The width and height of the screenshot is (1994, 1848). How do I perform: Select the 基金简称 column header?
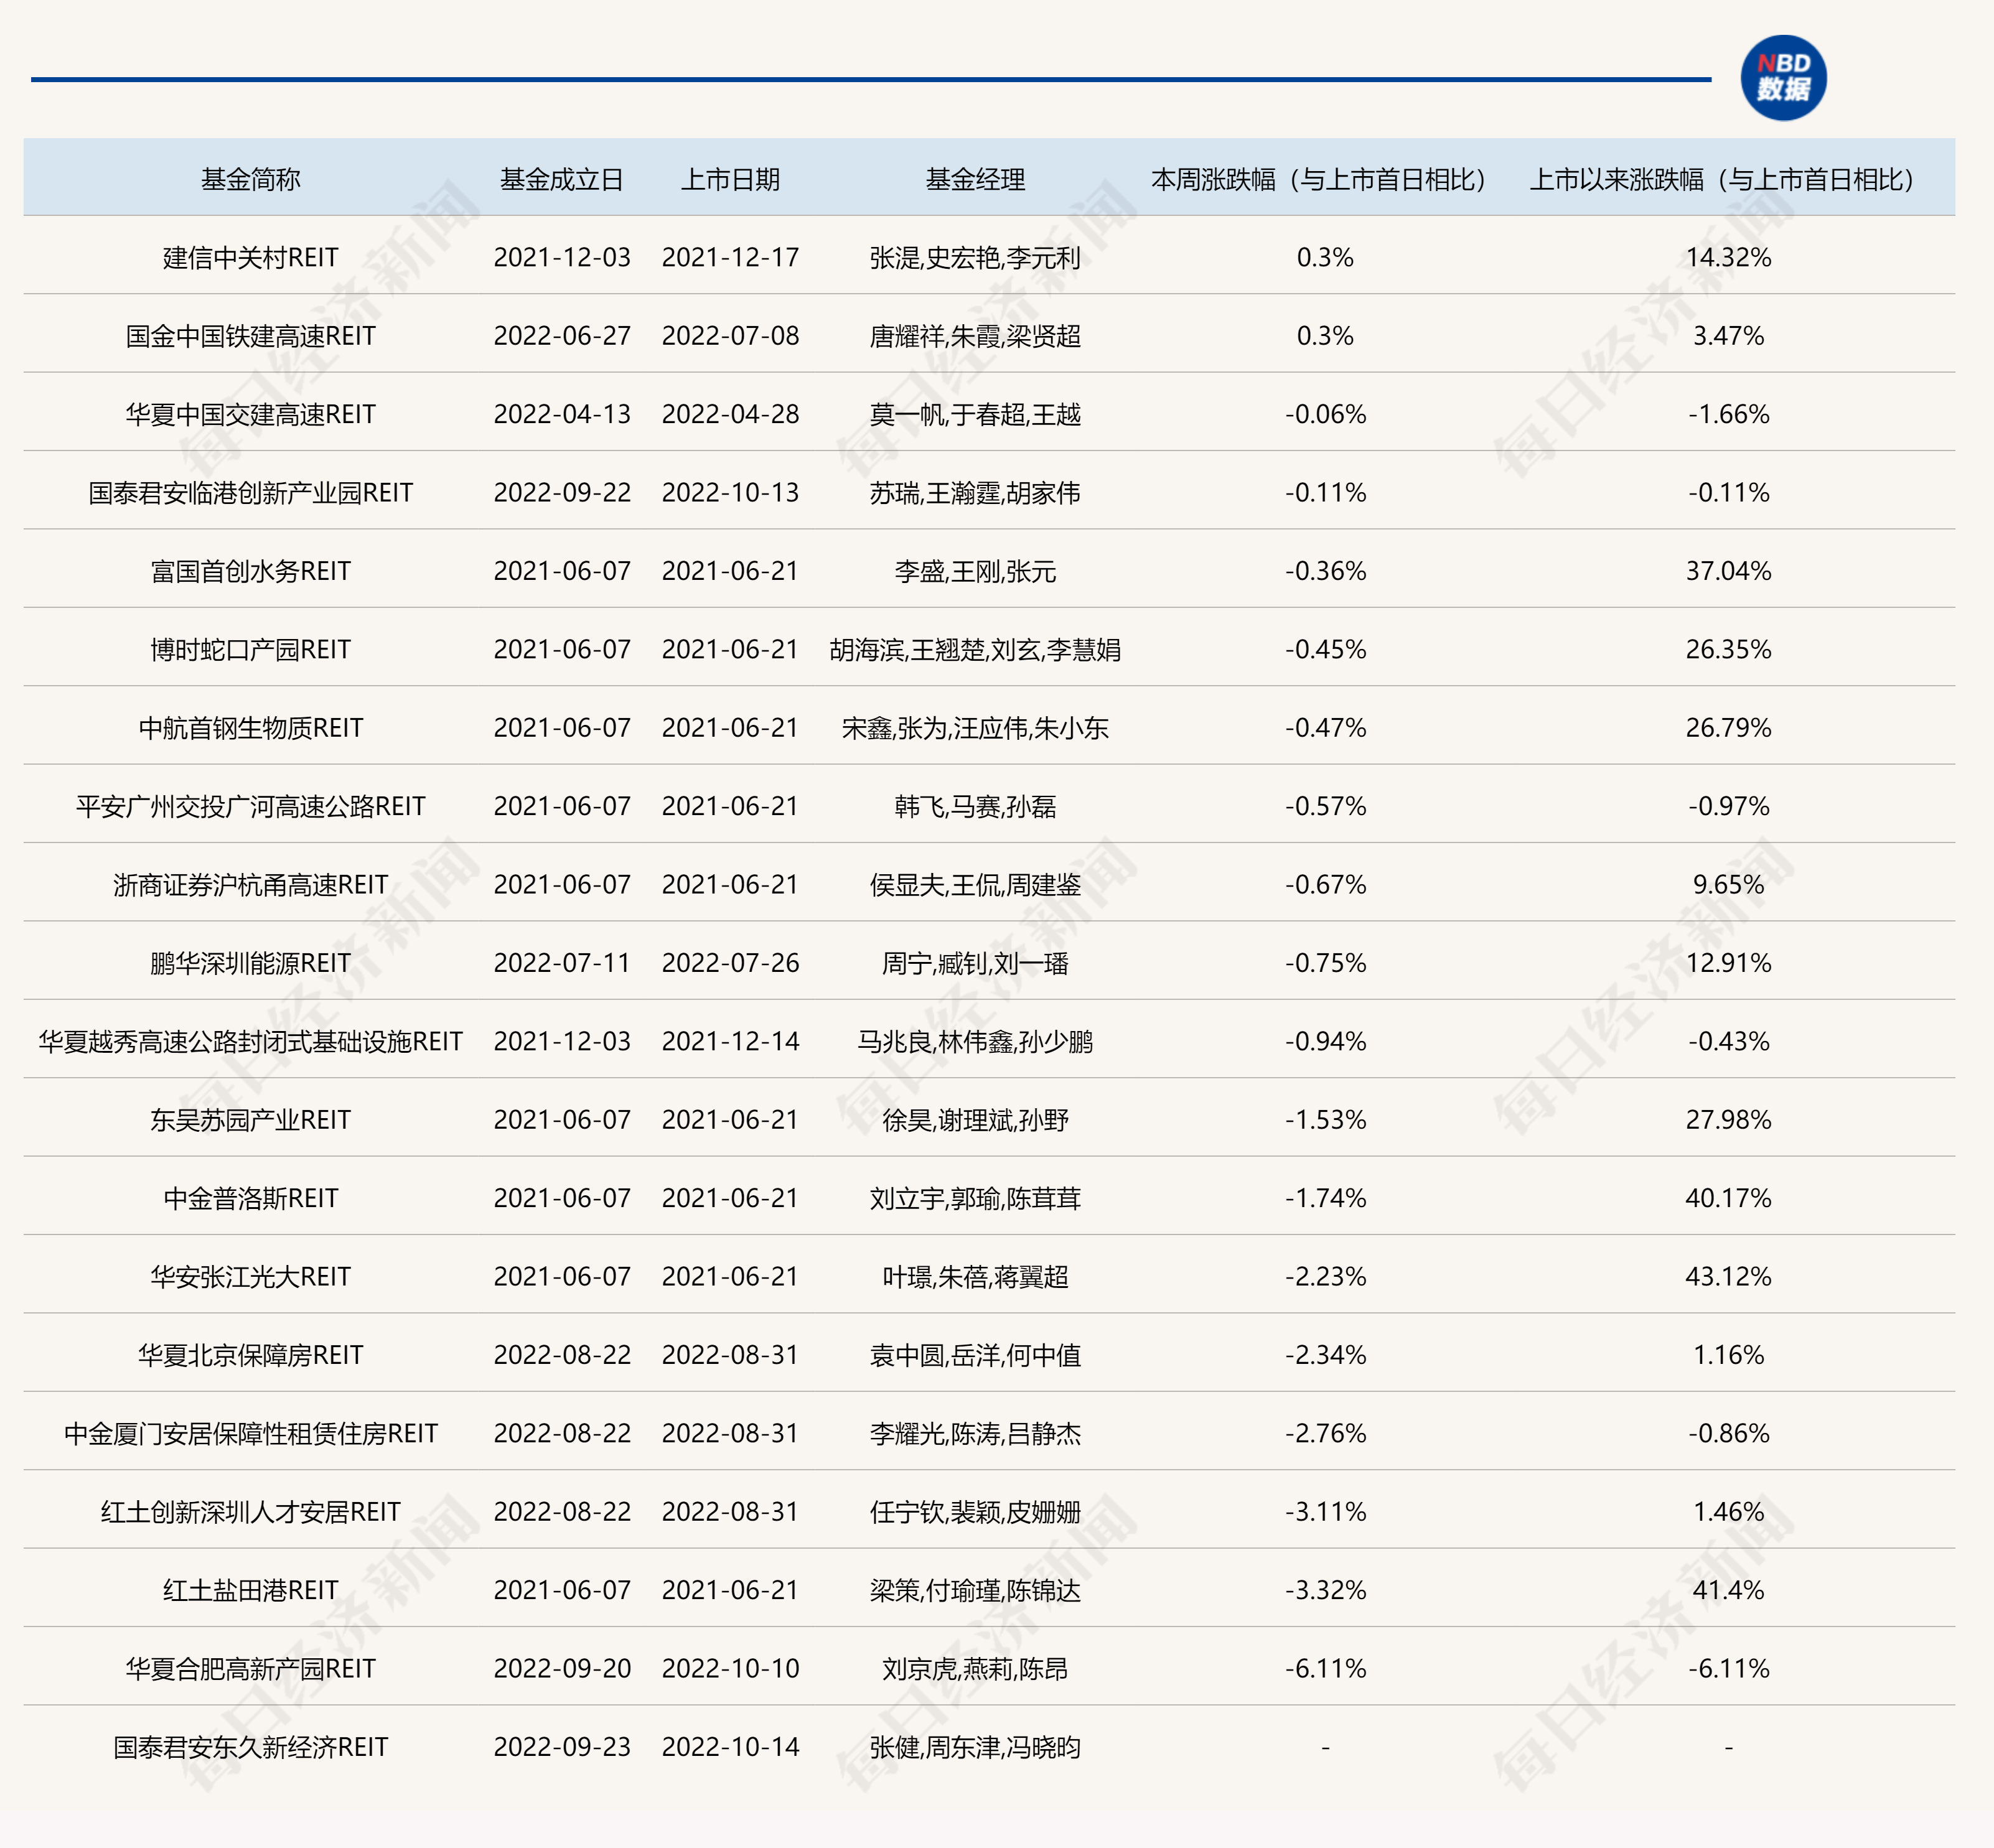(x=250, y=179)
